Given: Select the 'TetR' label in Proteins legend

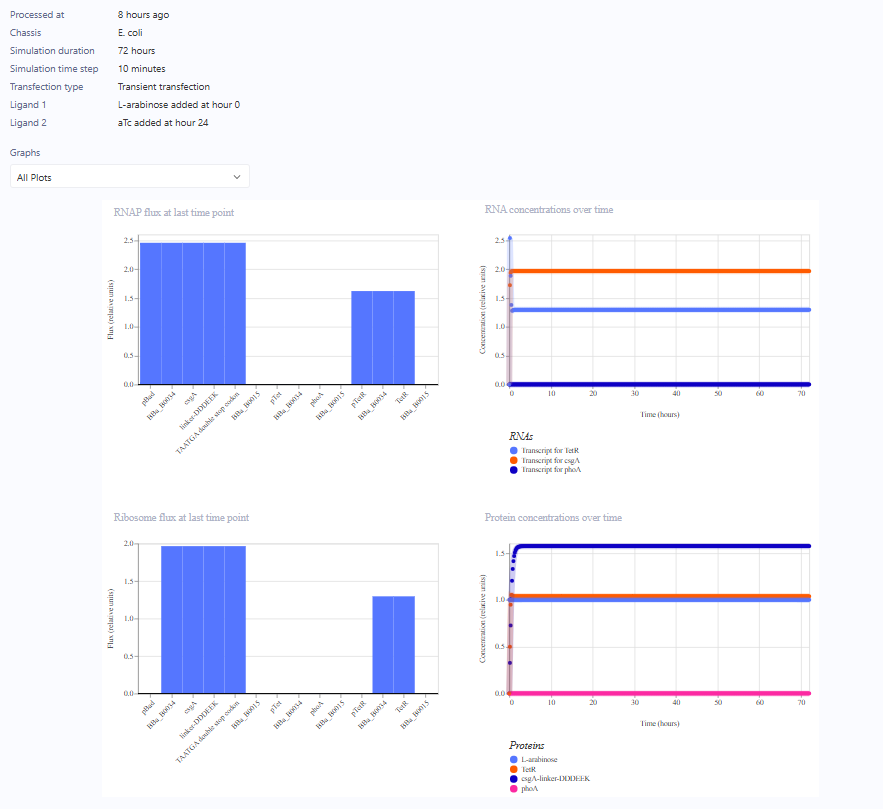Looking at the screenshot, I should coord(529,769).
